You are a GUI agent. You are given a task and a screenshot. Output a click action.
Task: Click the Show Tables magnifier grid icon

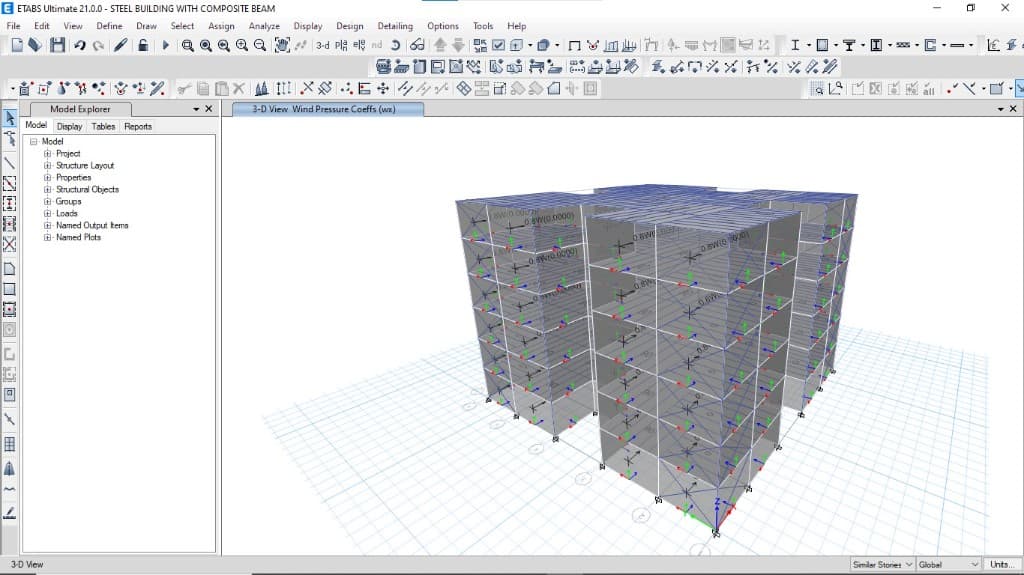click(x=817, y=88)
